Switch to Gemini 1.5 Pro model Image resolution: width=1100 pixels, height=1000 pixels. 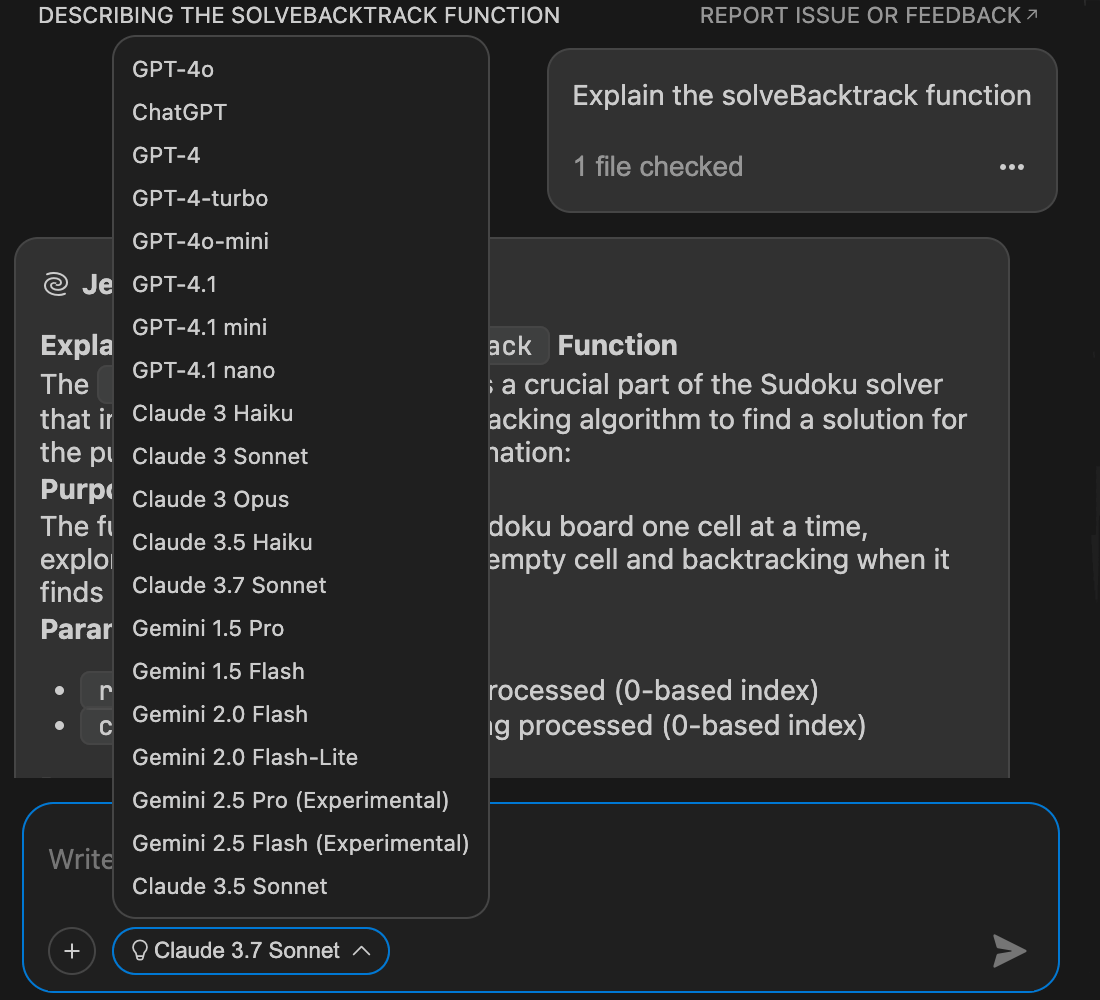[208, 628]
